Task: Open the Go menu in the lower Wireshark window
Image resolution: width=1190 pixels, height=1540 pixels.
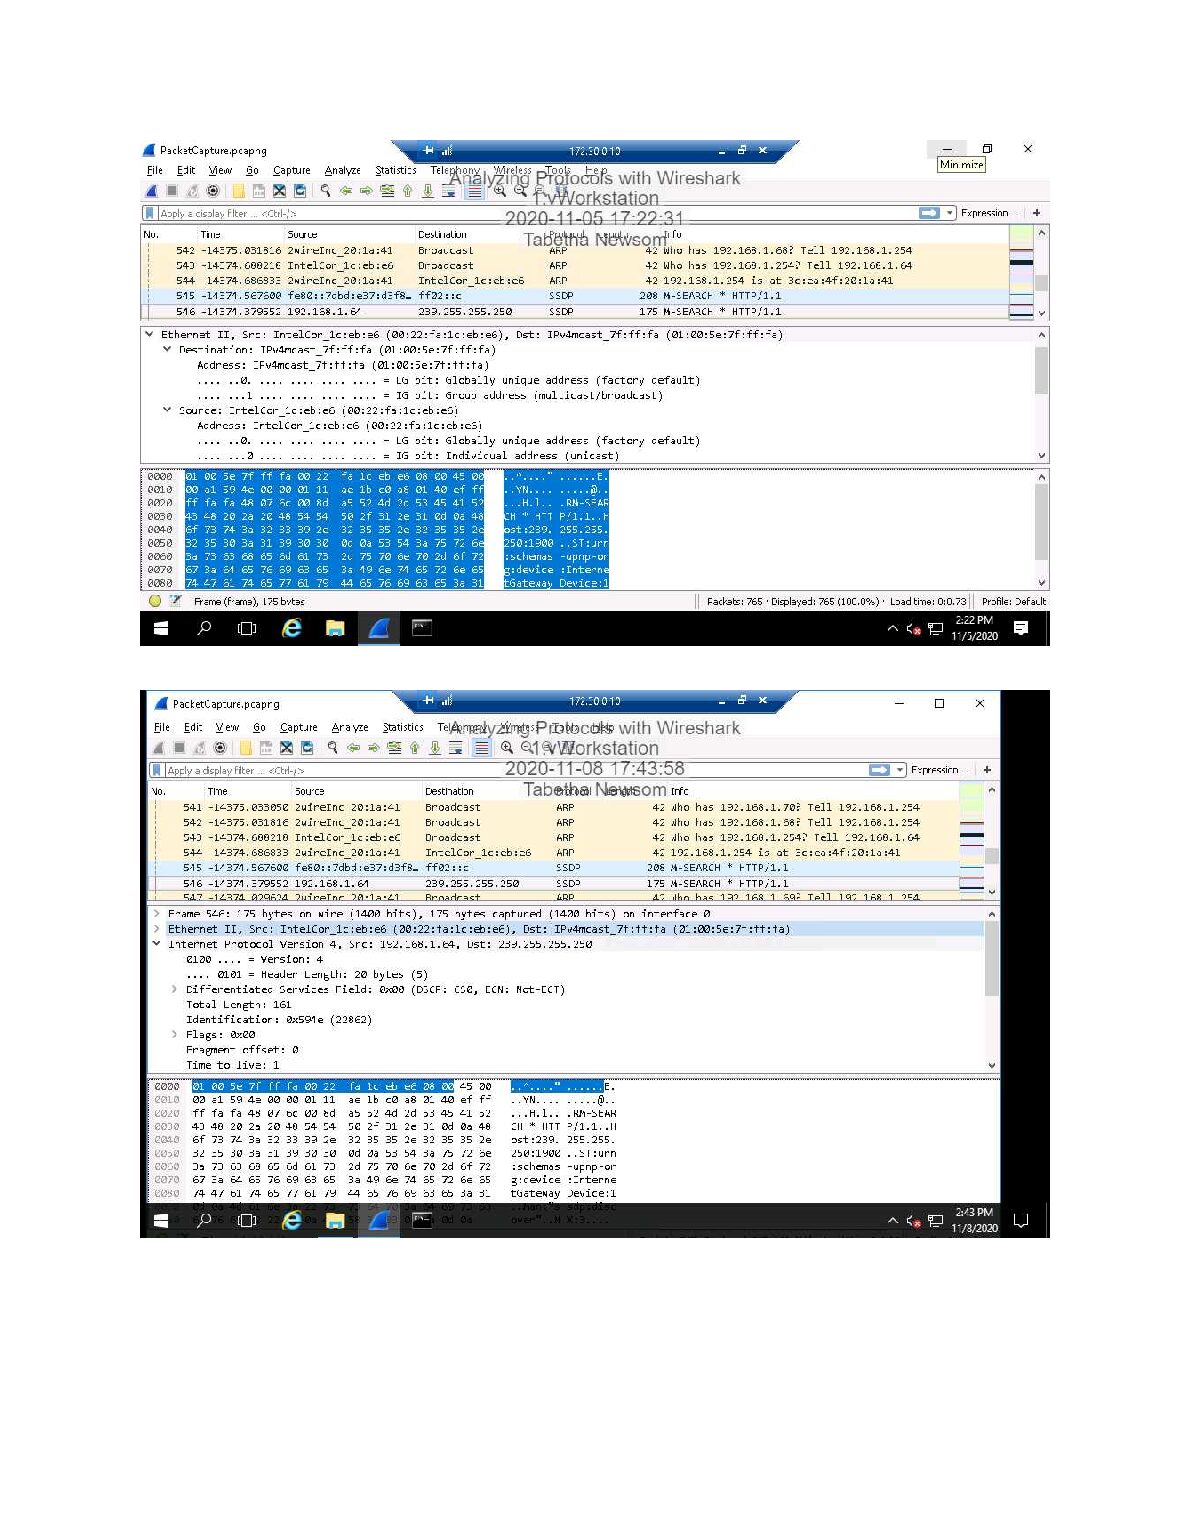Action: click(x=259, y=728)
